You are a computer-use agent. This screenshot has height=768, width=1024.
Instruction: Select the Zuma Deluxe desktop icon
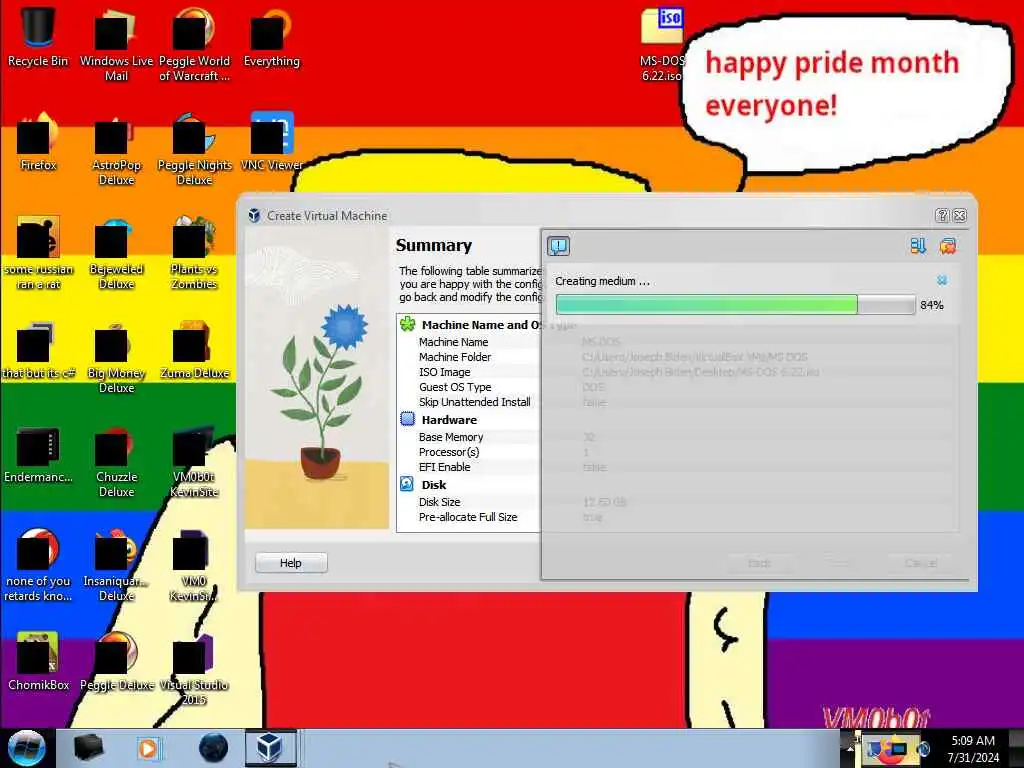pyautogui.click(x=194, y=351)
